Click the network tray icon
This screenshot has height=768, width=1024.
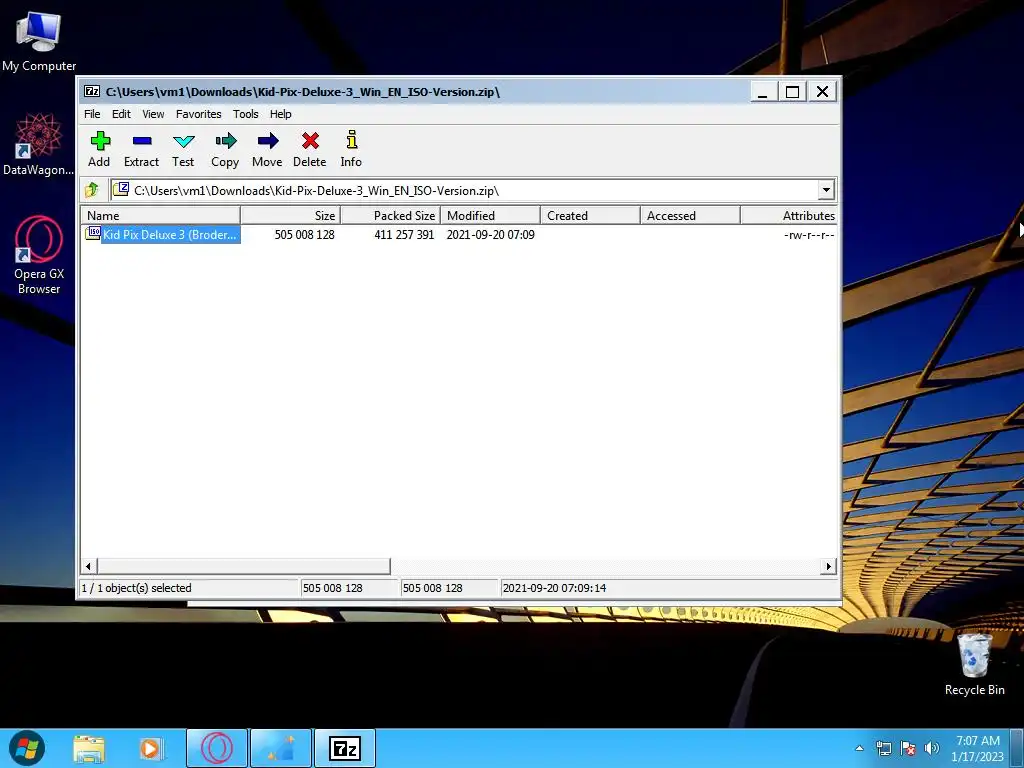pos(884,748)
